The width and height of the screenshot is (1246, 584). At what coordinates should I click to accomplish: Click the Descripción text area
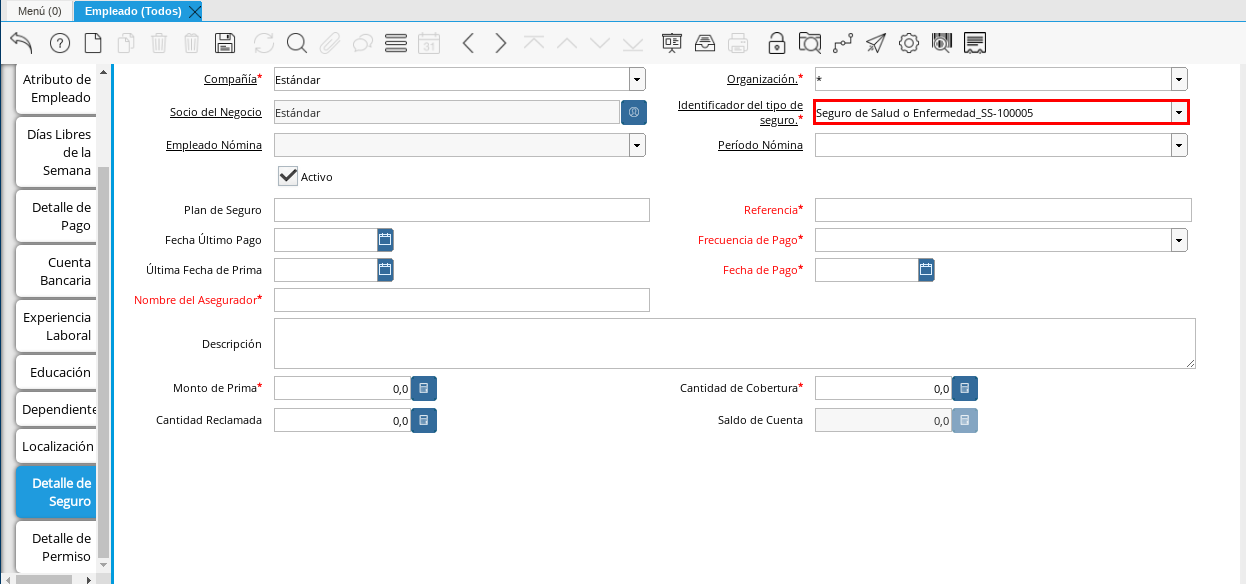735,344
